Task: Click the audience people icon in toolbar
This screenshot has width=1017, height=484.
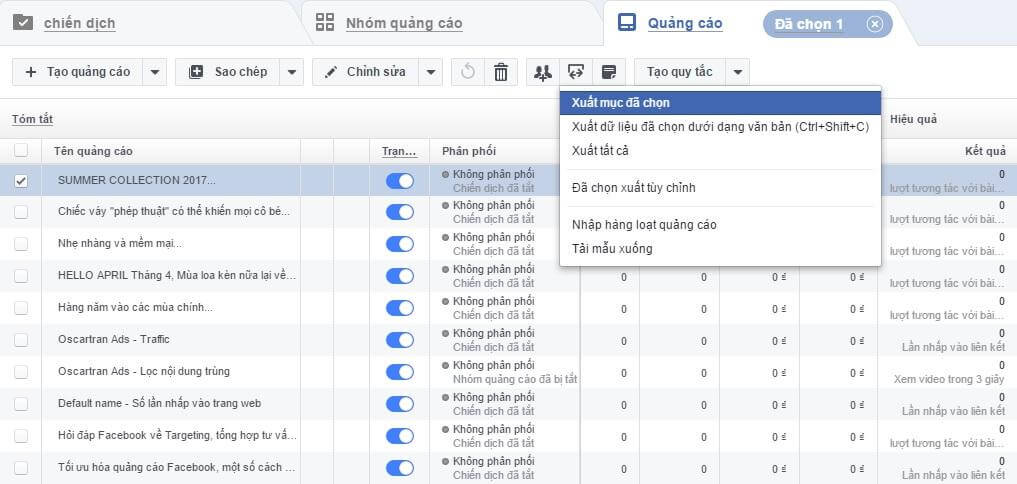Action: click(x=542, y=72)
